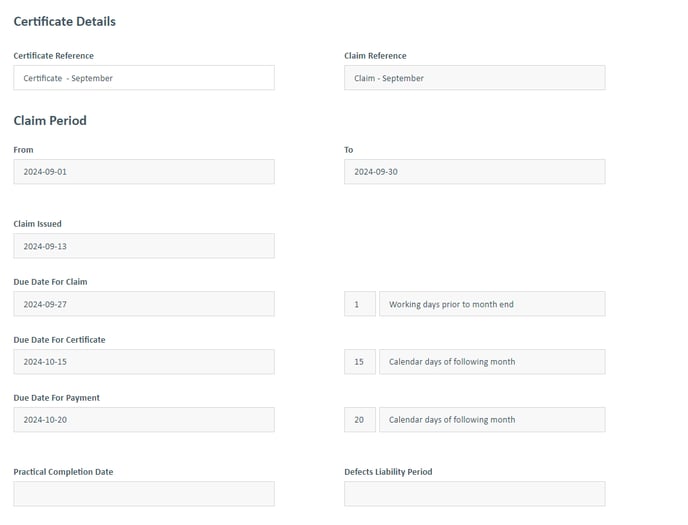The width and height of the screenshot is (688, 525).
Task: Click the claim period To date field
Action: (x=475, y=171)
